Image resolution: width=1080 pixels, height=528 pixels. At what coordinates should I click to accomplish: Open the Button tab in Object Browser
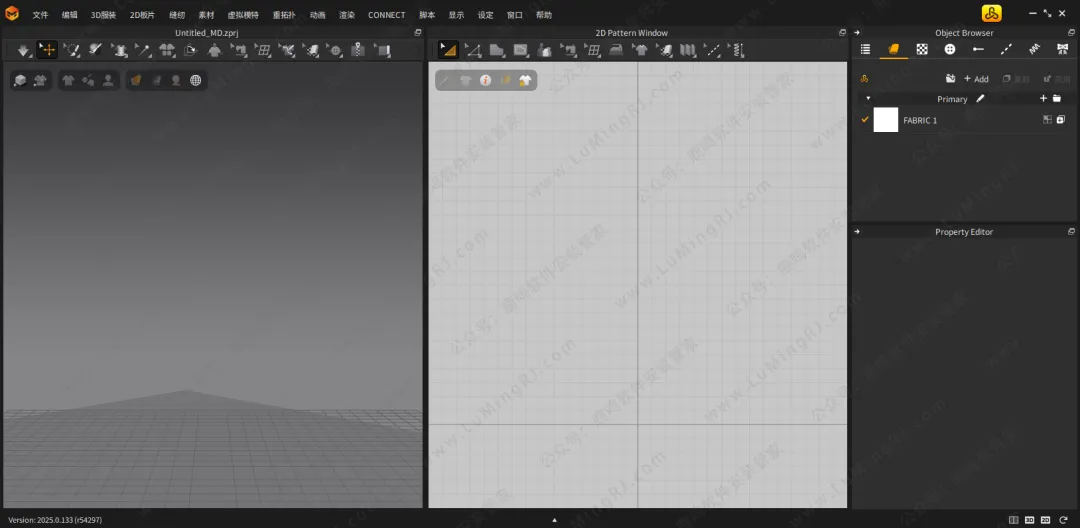point(950,49)
